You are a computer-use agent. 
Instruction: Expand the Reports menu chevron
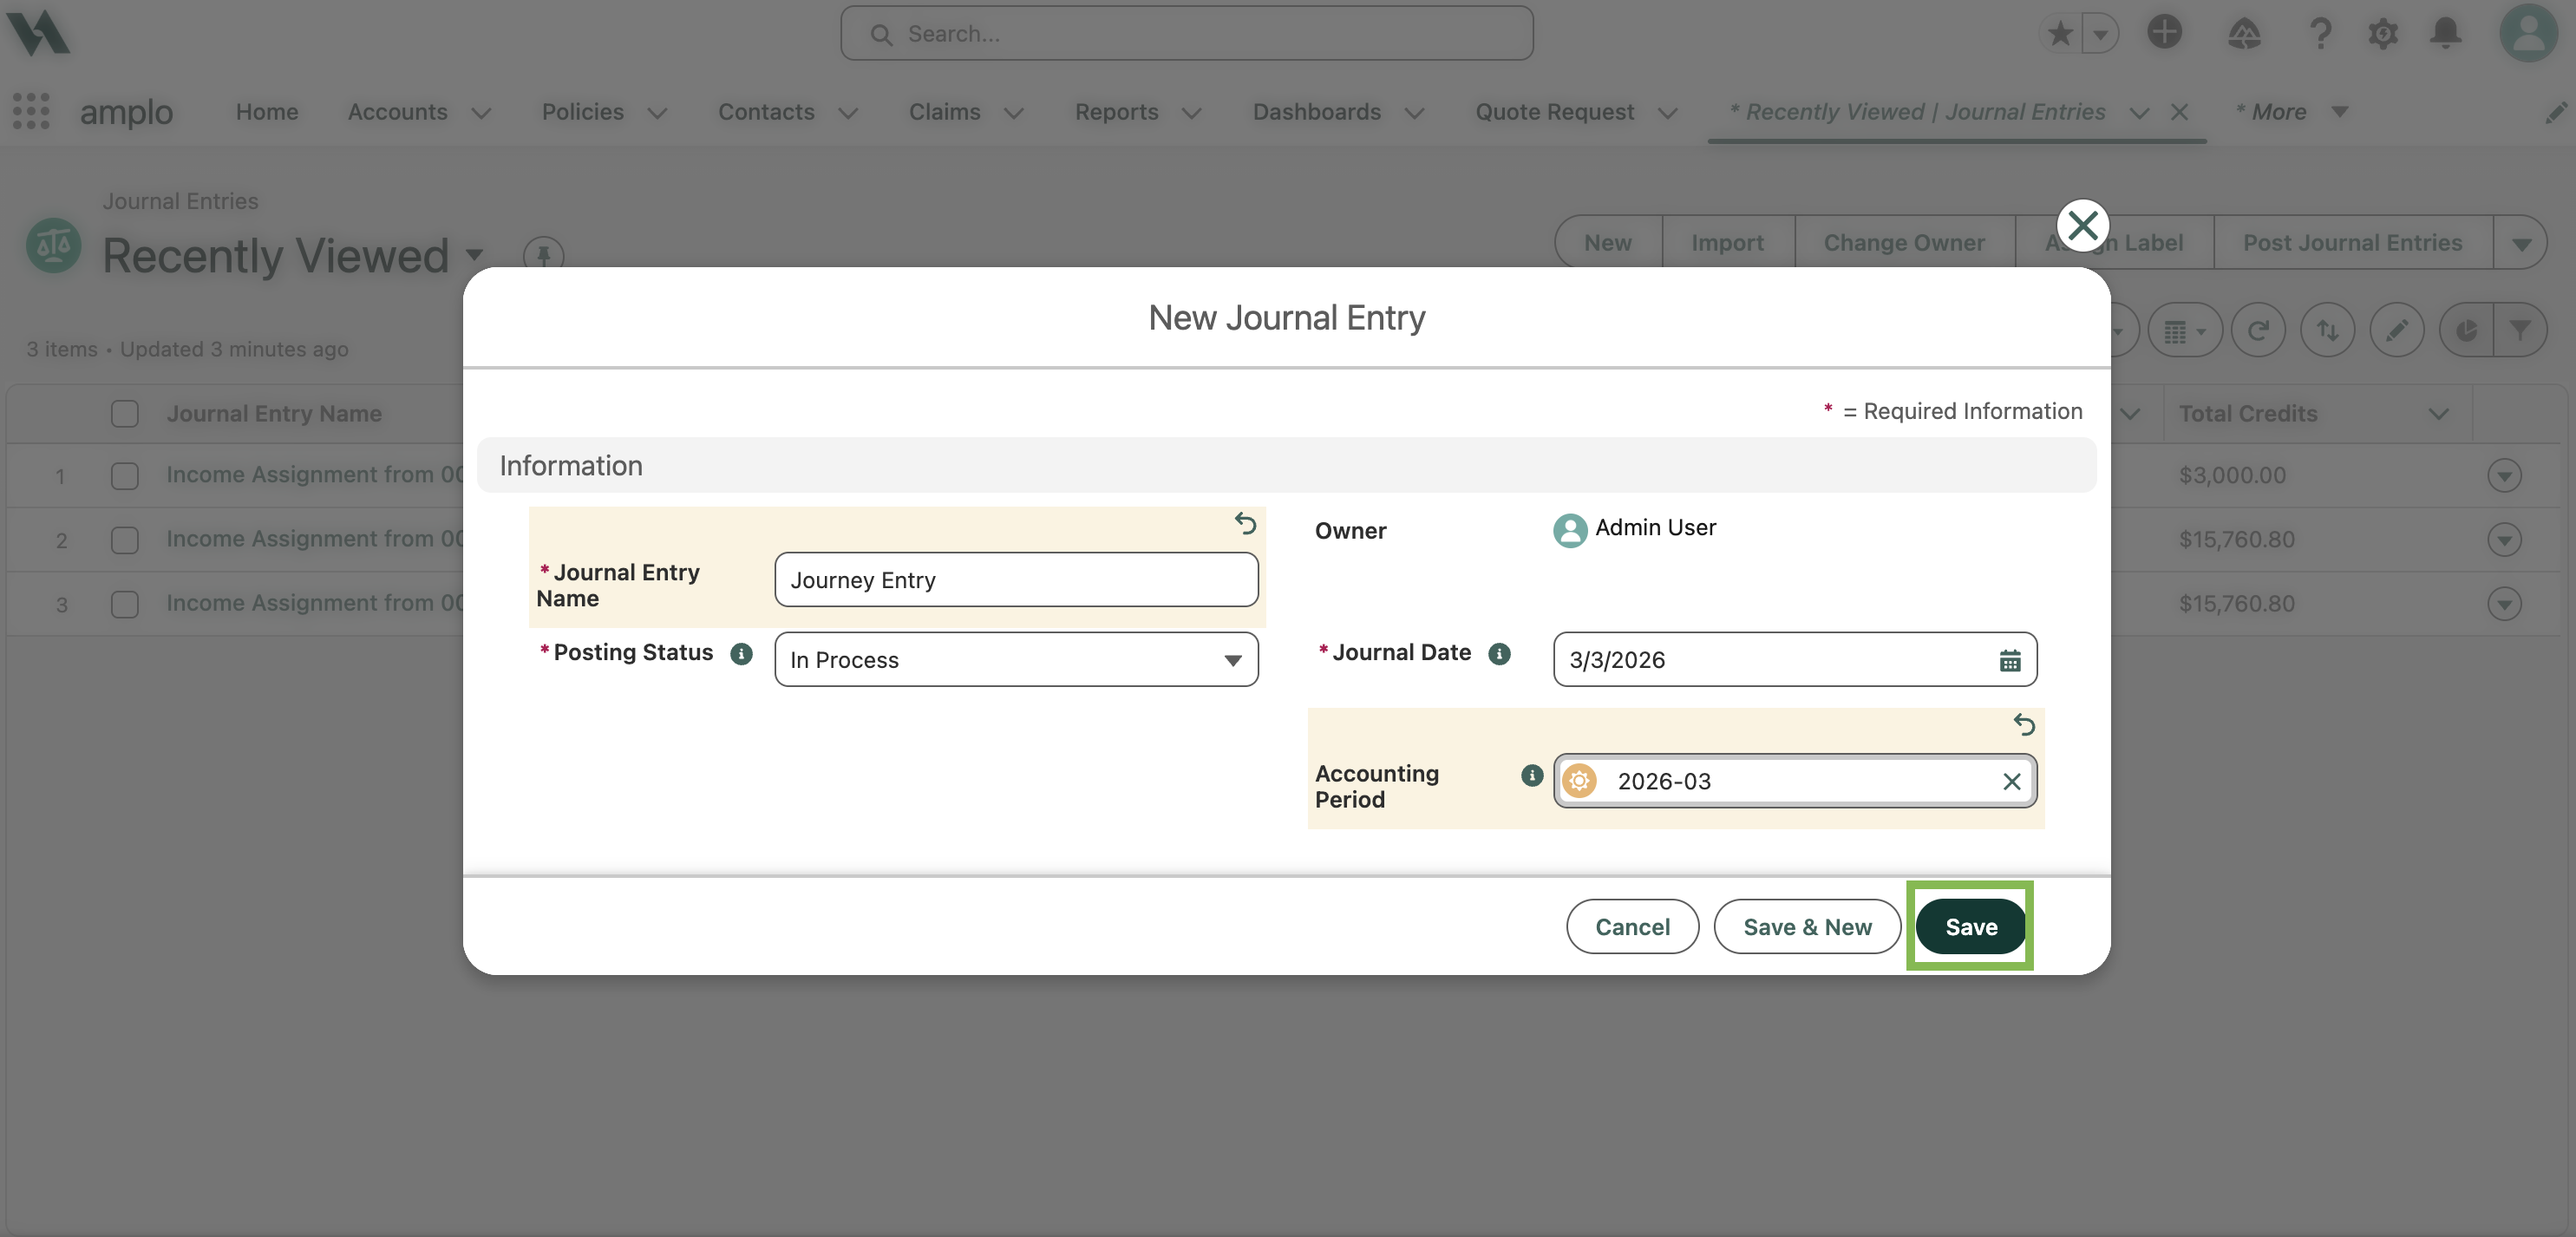tap(1192, 113)
